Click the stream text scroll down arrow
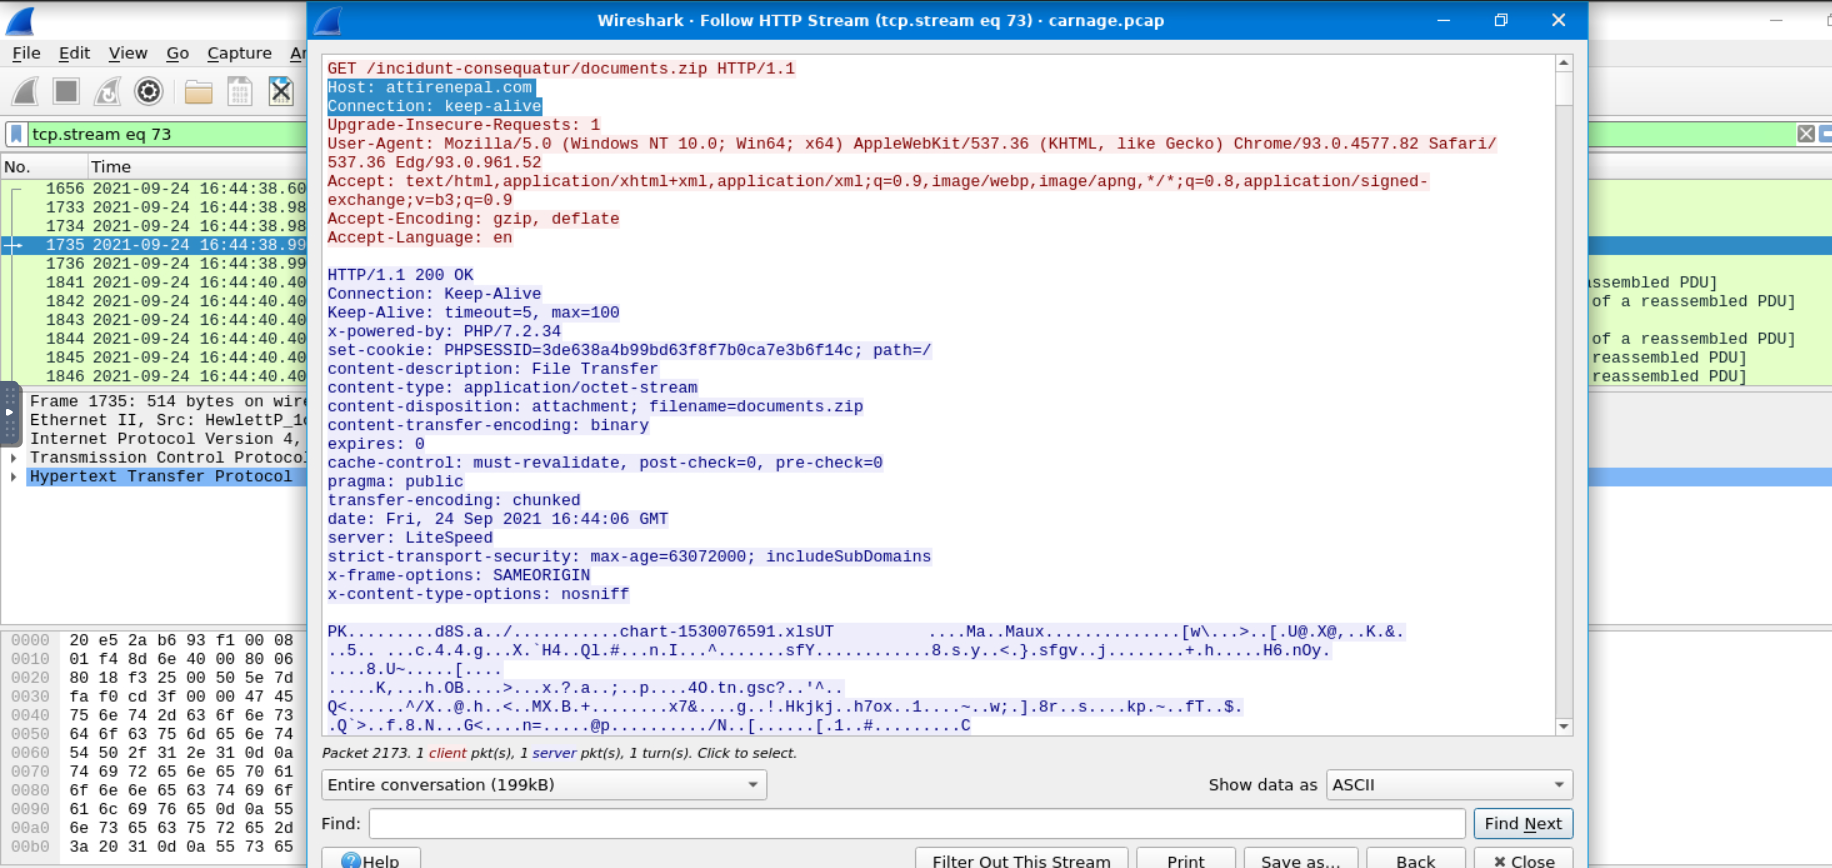The height and width of the screenshot is (868, 1832). pos(1564,727)
